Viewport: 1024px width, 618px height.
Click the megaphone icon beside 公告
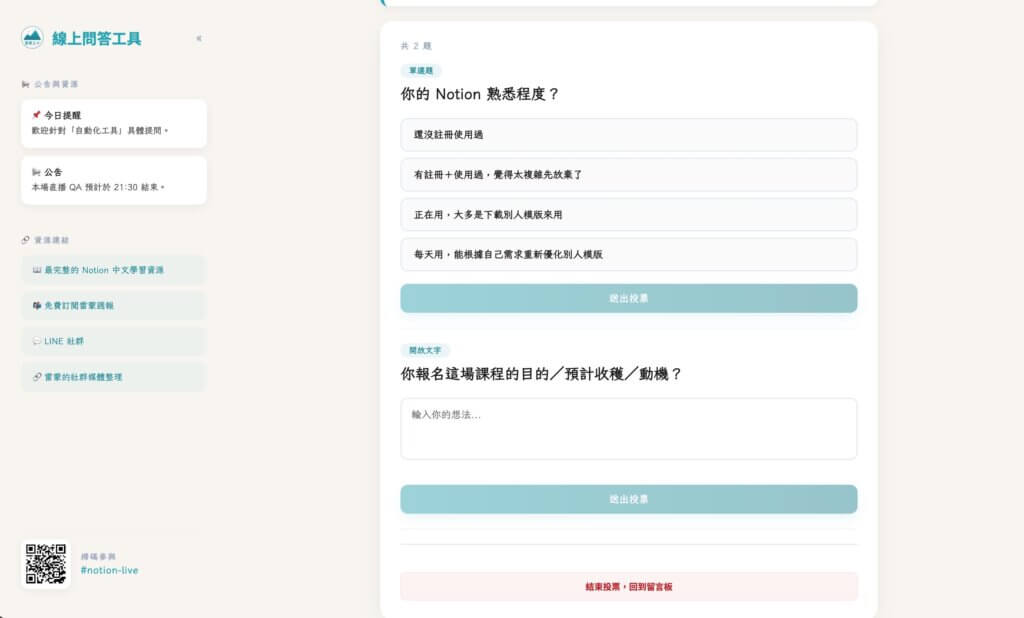36,169
